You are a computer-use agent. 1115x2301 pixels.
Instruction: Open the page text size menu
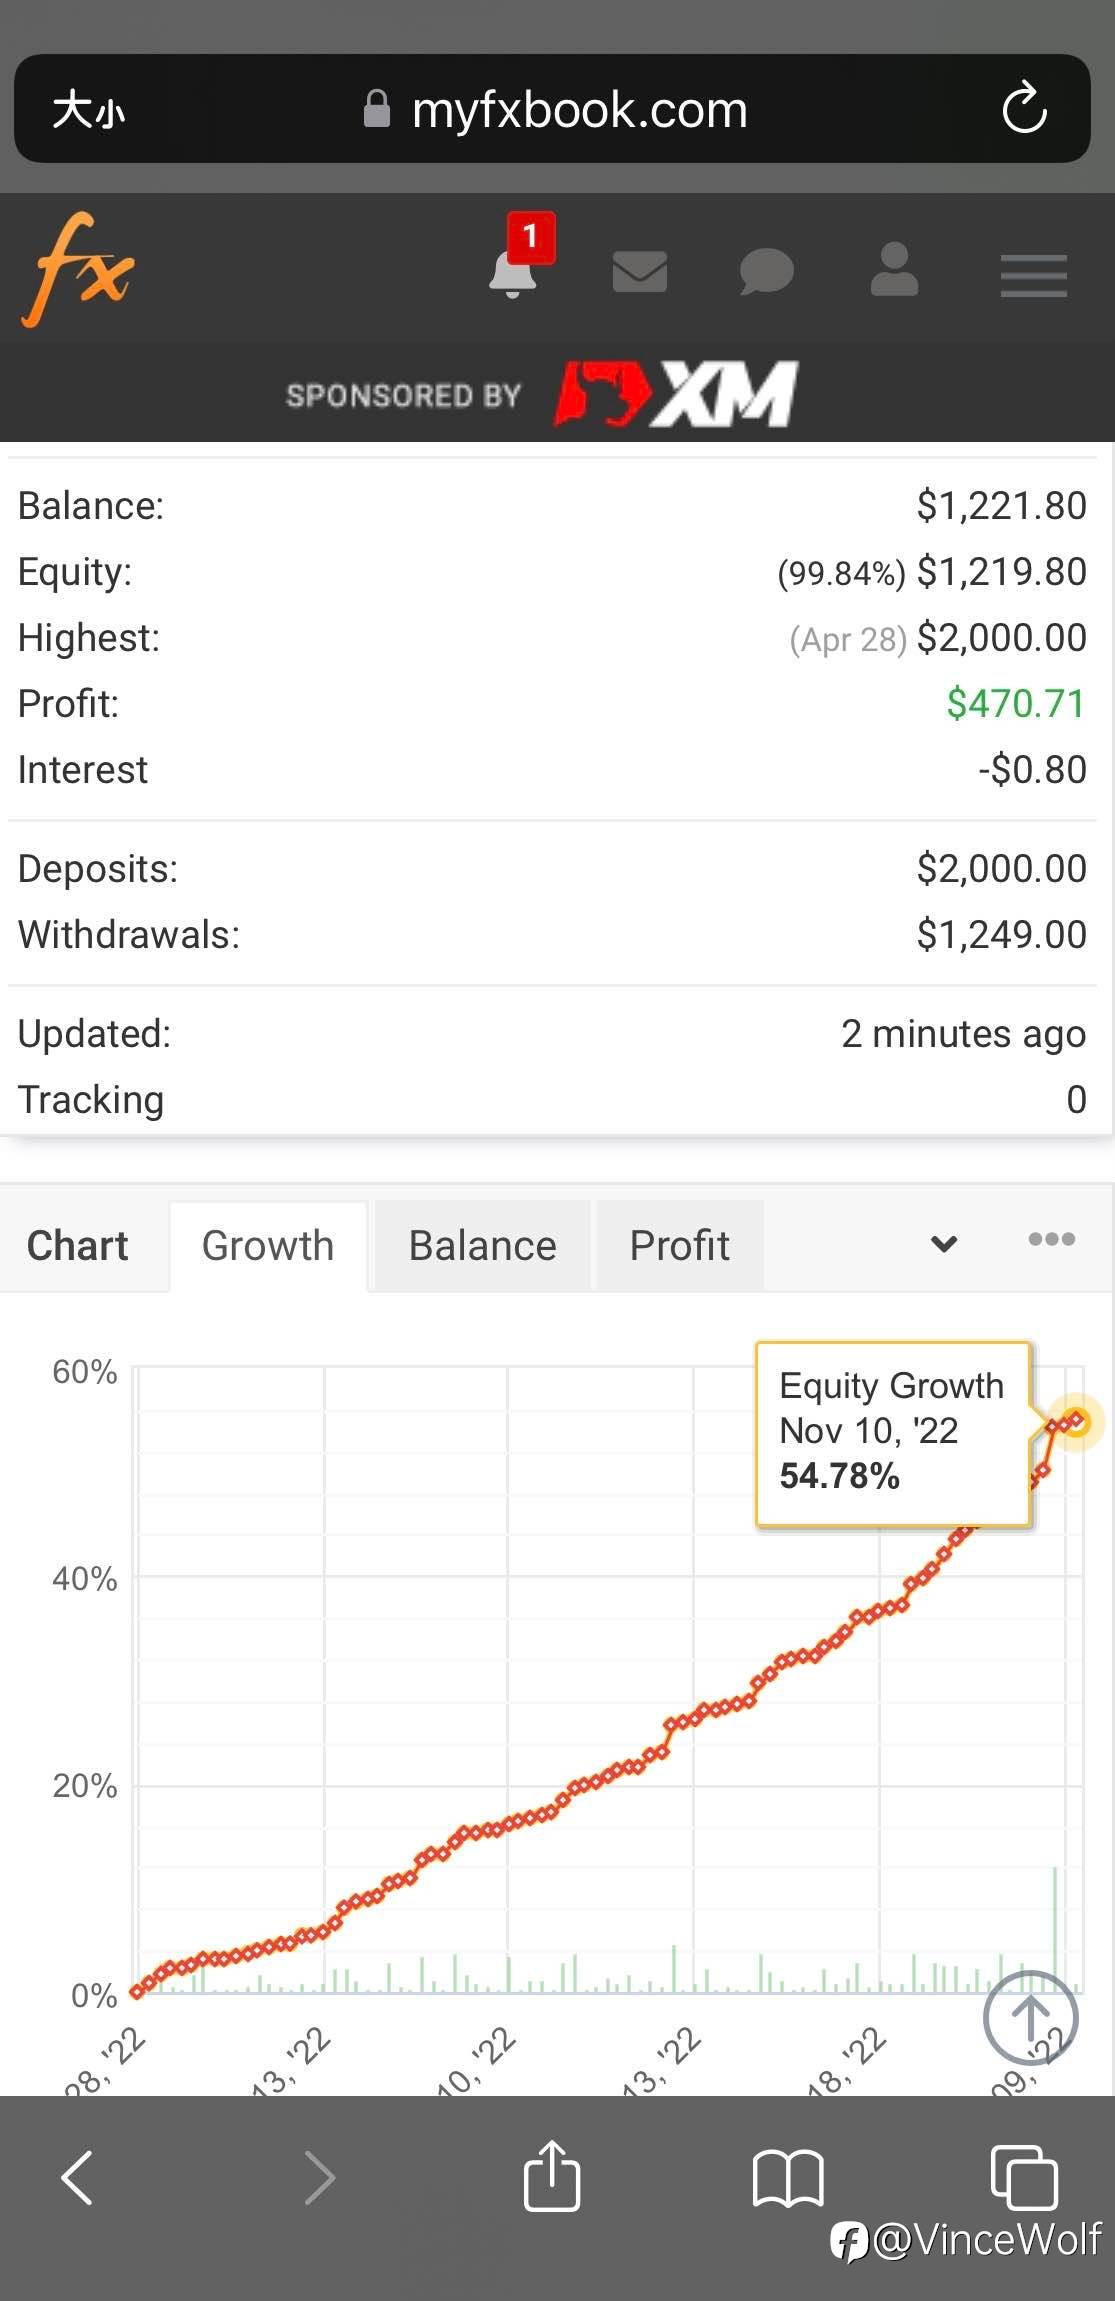[x=88, y=109]
